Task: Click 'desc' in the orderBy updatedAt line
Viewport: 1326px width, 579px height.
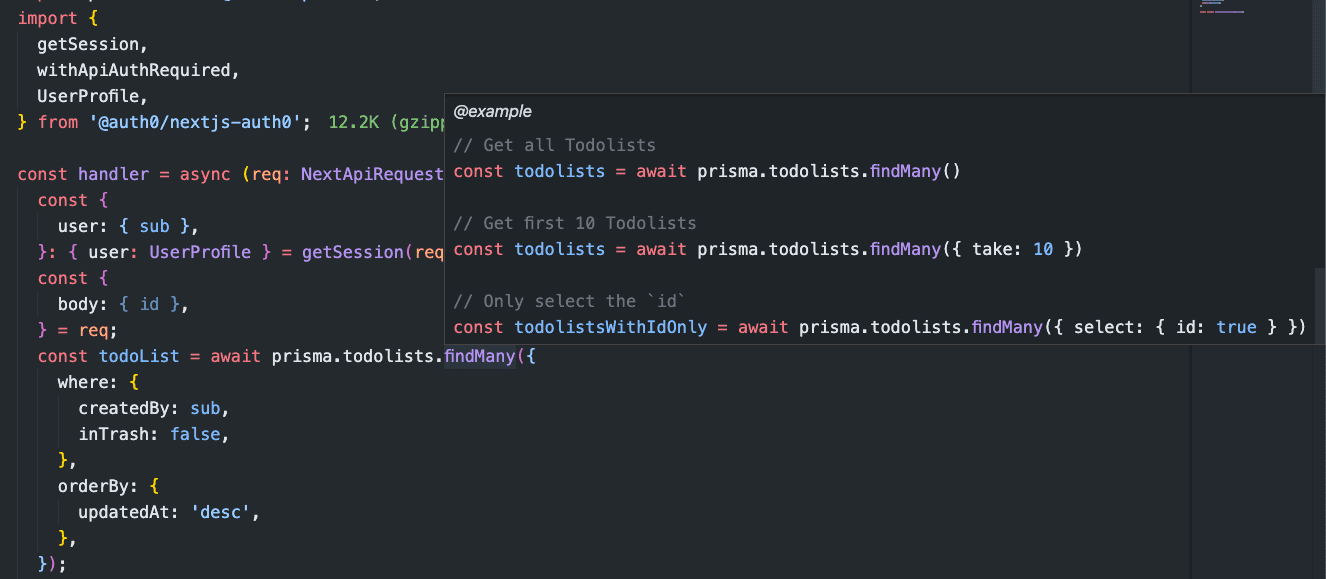Action: [x=218, y=511]
